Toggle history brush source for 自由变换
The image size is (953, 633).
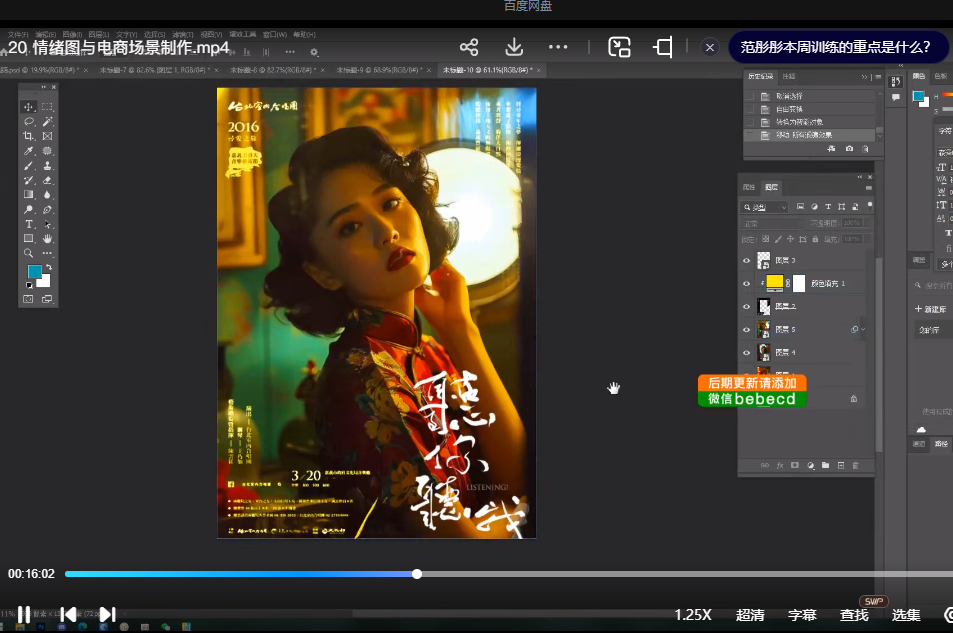pos(750,109)
